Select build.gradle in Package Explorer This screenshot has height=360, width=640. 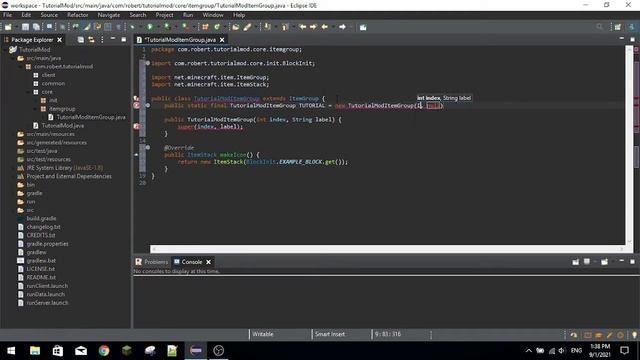tap(37, 218)
